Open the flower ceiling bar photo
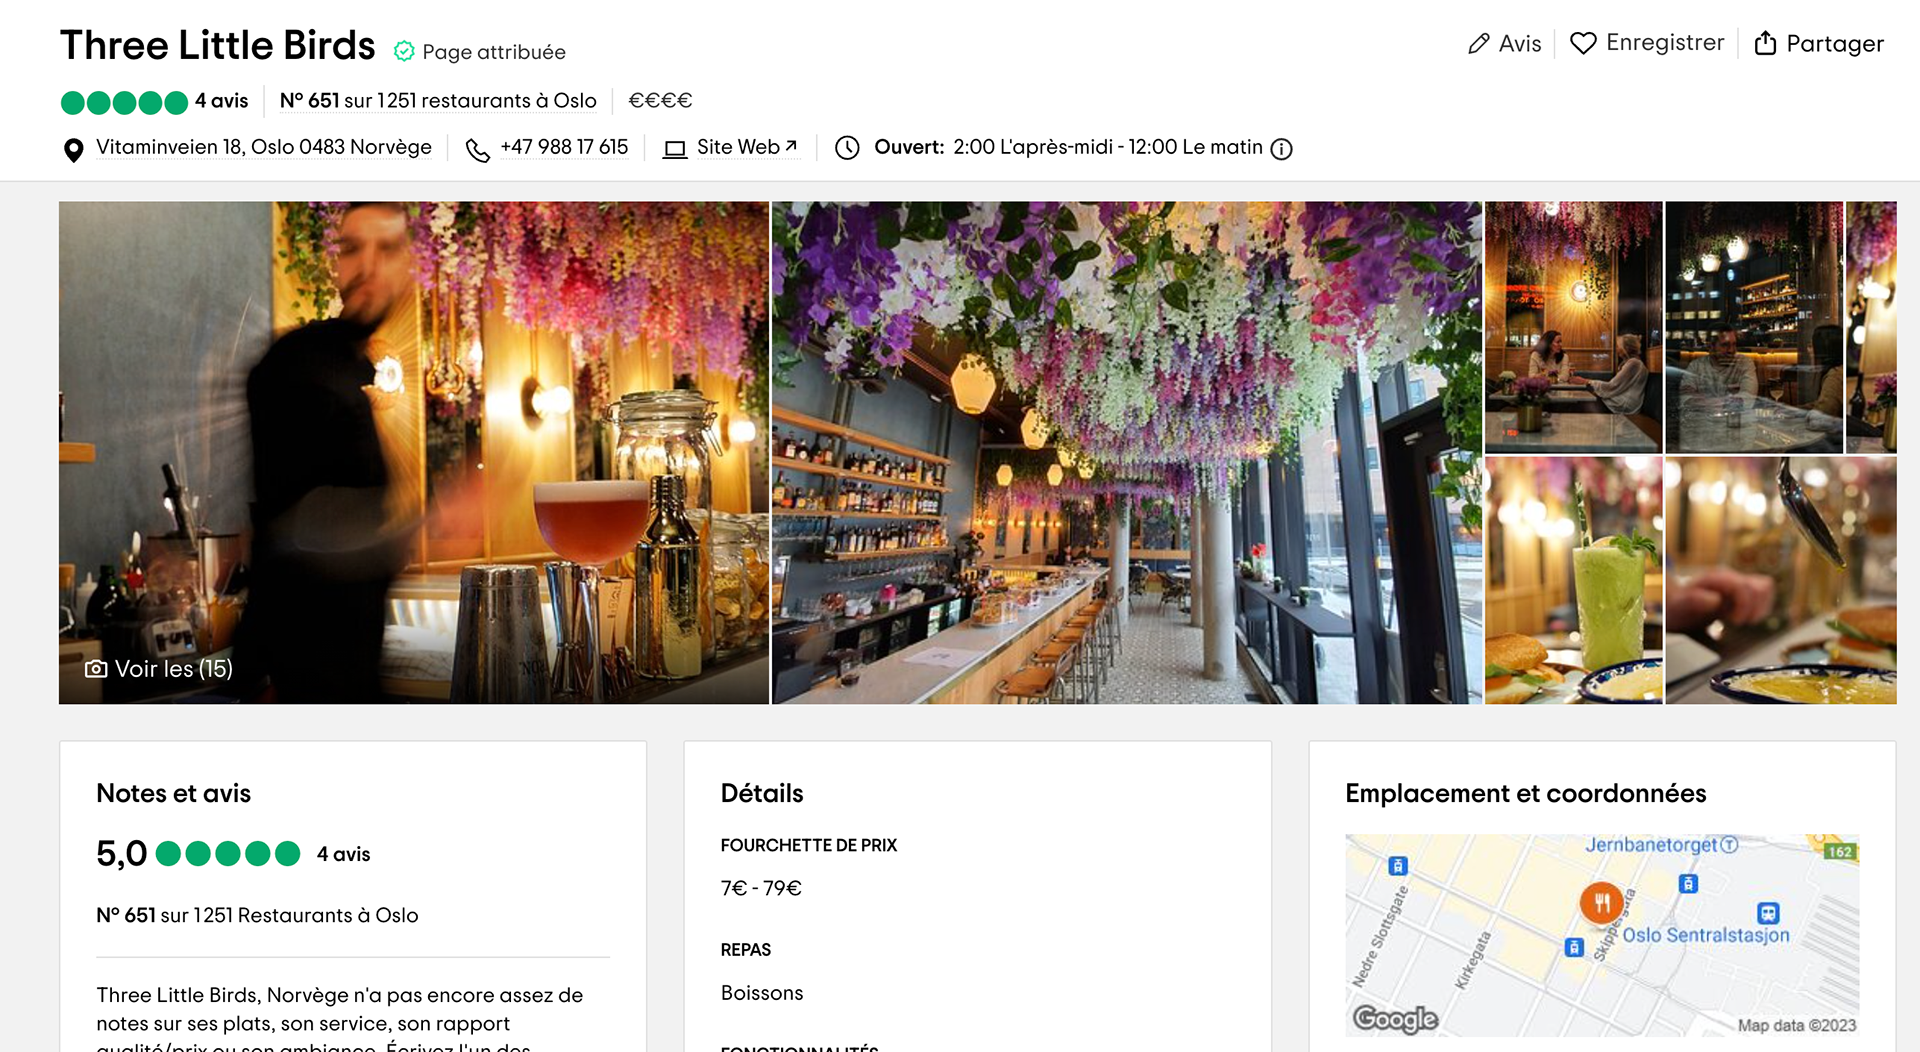 click(x=1127, y=453)
